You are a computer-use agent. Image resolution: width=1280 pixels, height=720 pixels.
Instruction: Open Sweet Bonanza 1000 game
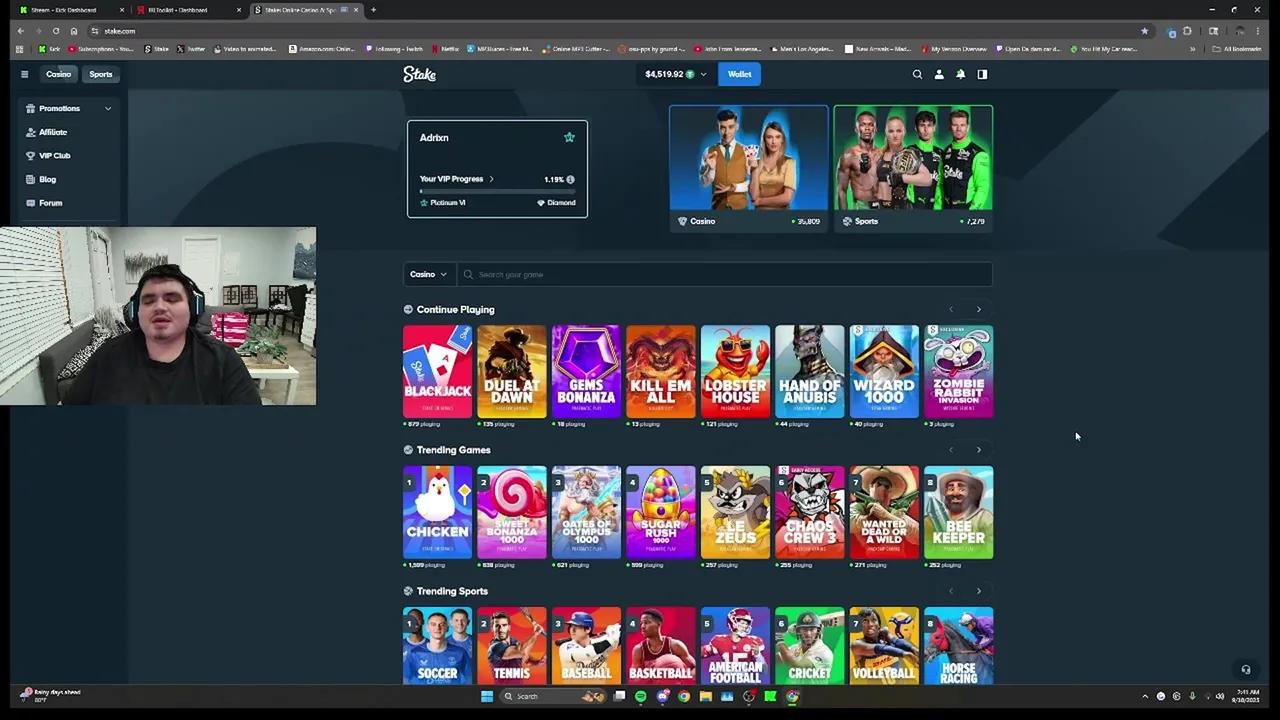[512, 512]
